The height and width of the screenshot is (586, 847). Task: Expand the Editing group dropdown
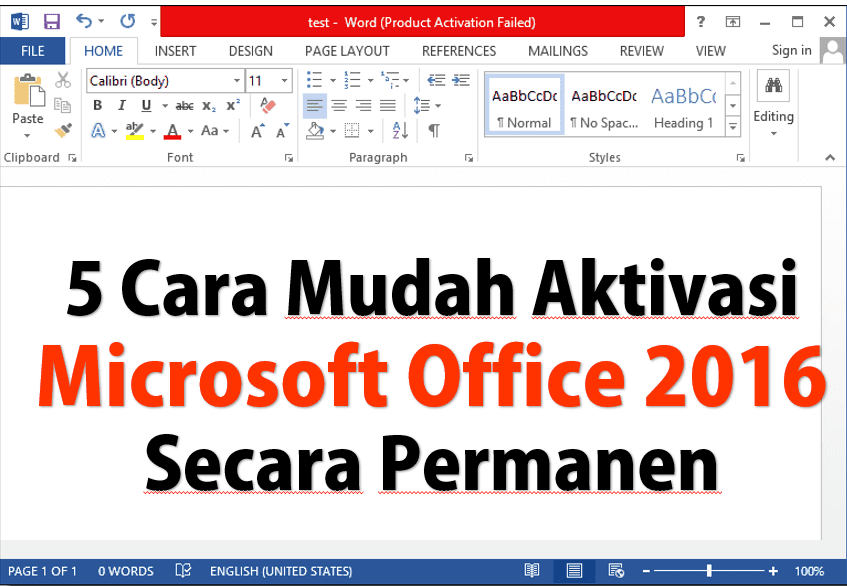774,133
